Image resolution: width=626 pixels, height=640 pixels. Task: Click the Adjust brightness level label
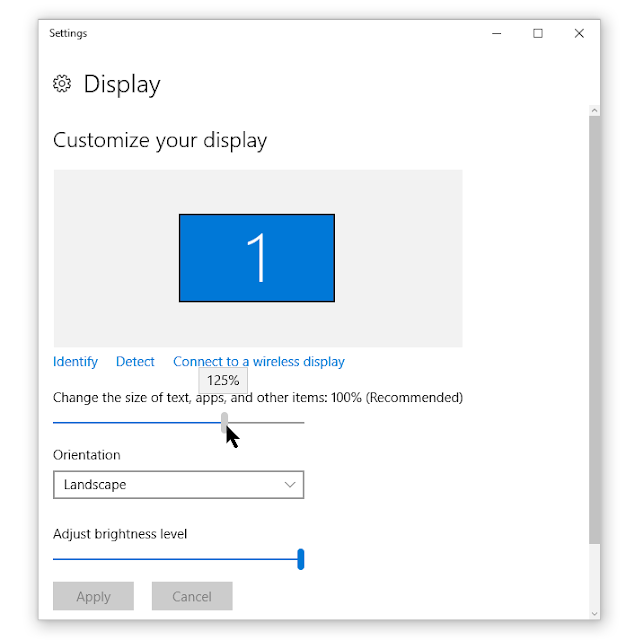coord(120,534)
